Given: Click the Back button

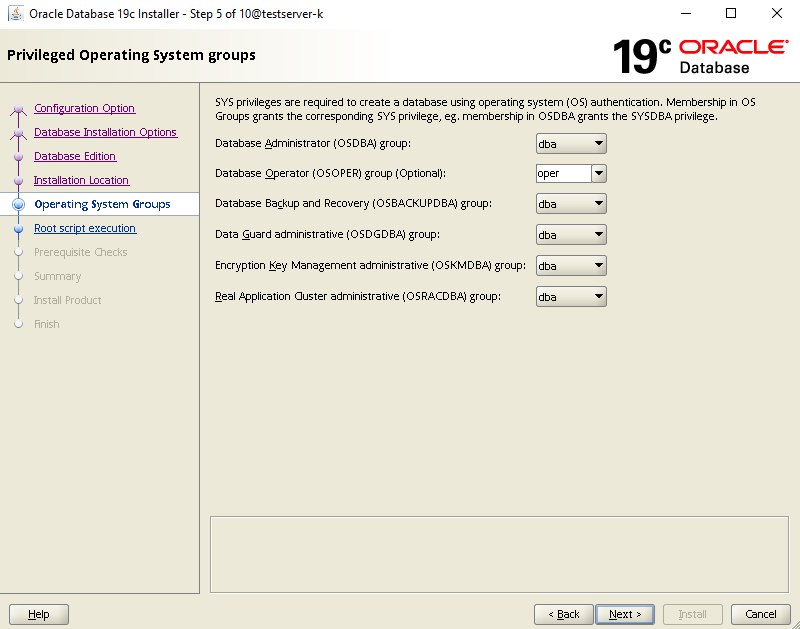Looking at the screenshot, I should [x=564, y=614].
